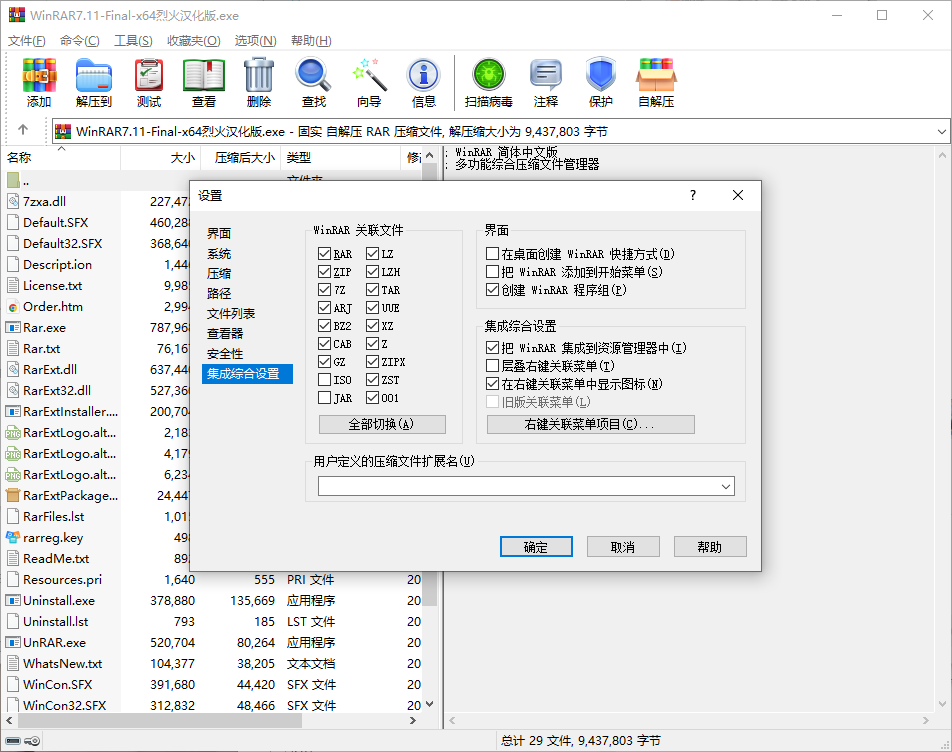This screenshot has width=952, height=752.
Task: Enable the JAR association checkbox
Action: (324, 398)
